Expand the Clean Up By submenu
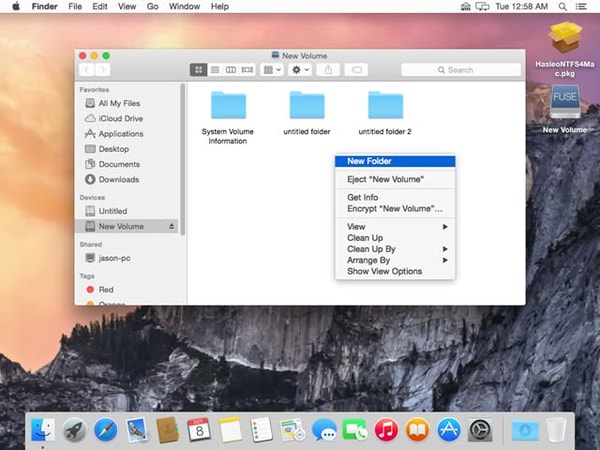 395,249
